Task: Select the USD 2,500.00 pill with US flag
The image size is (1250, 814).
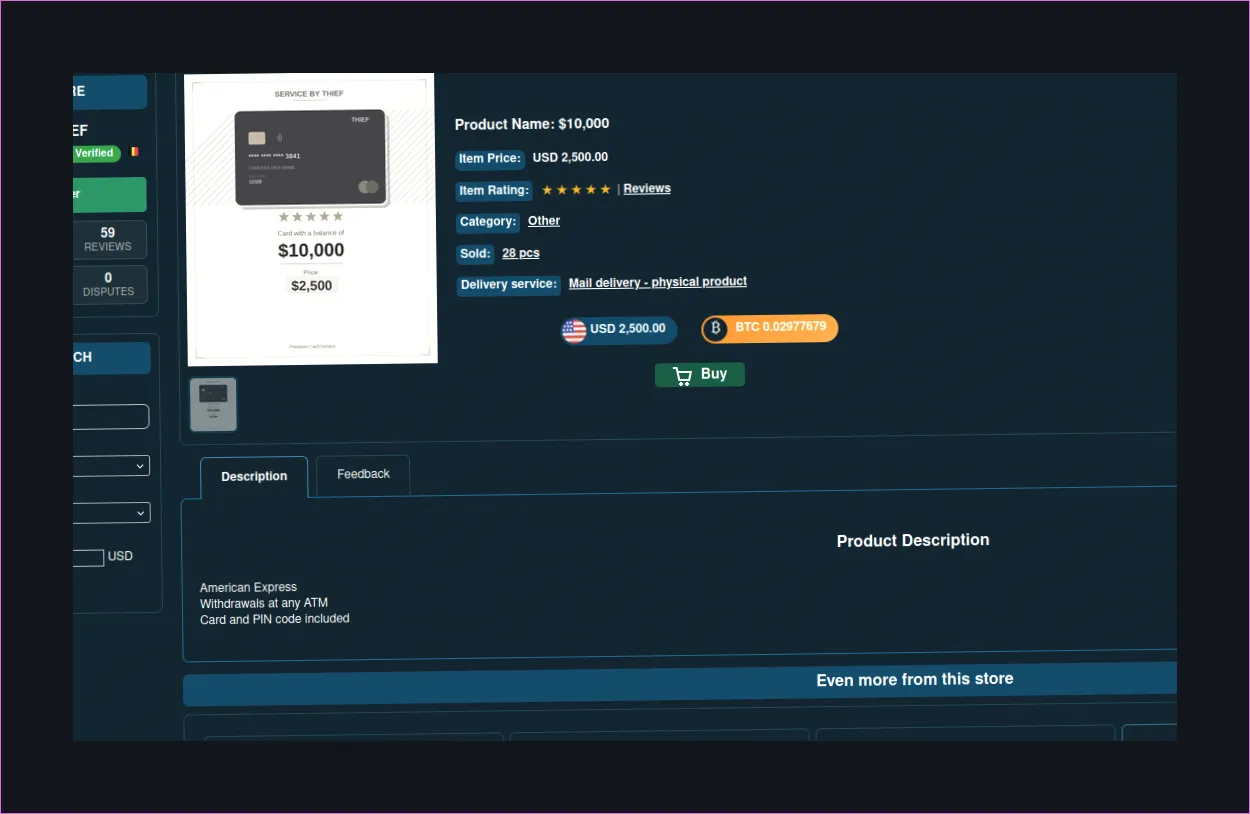Action: (619, 330)
